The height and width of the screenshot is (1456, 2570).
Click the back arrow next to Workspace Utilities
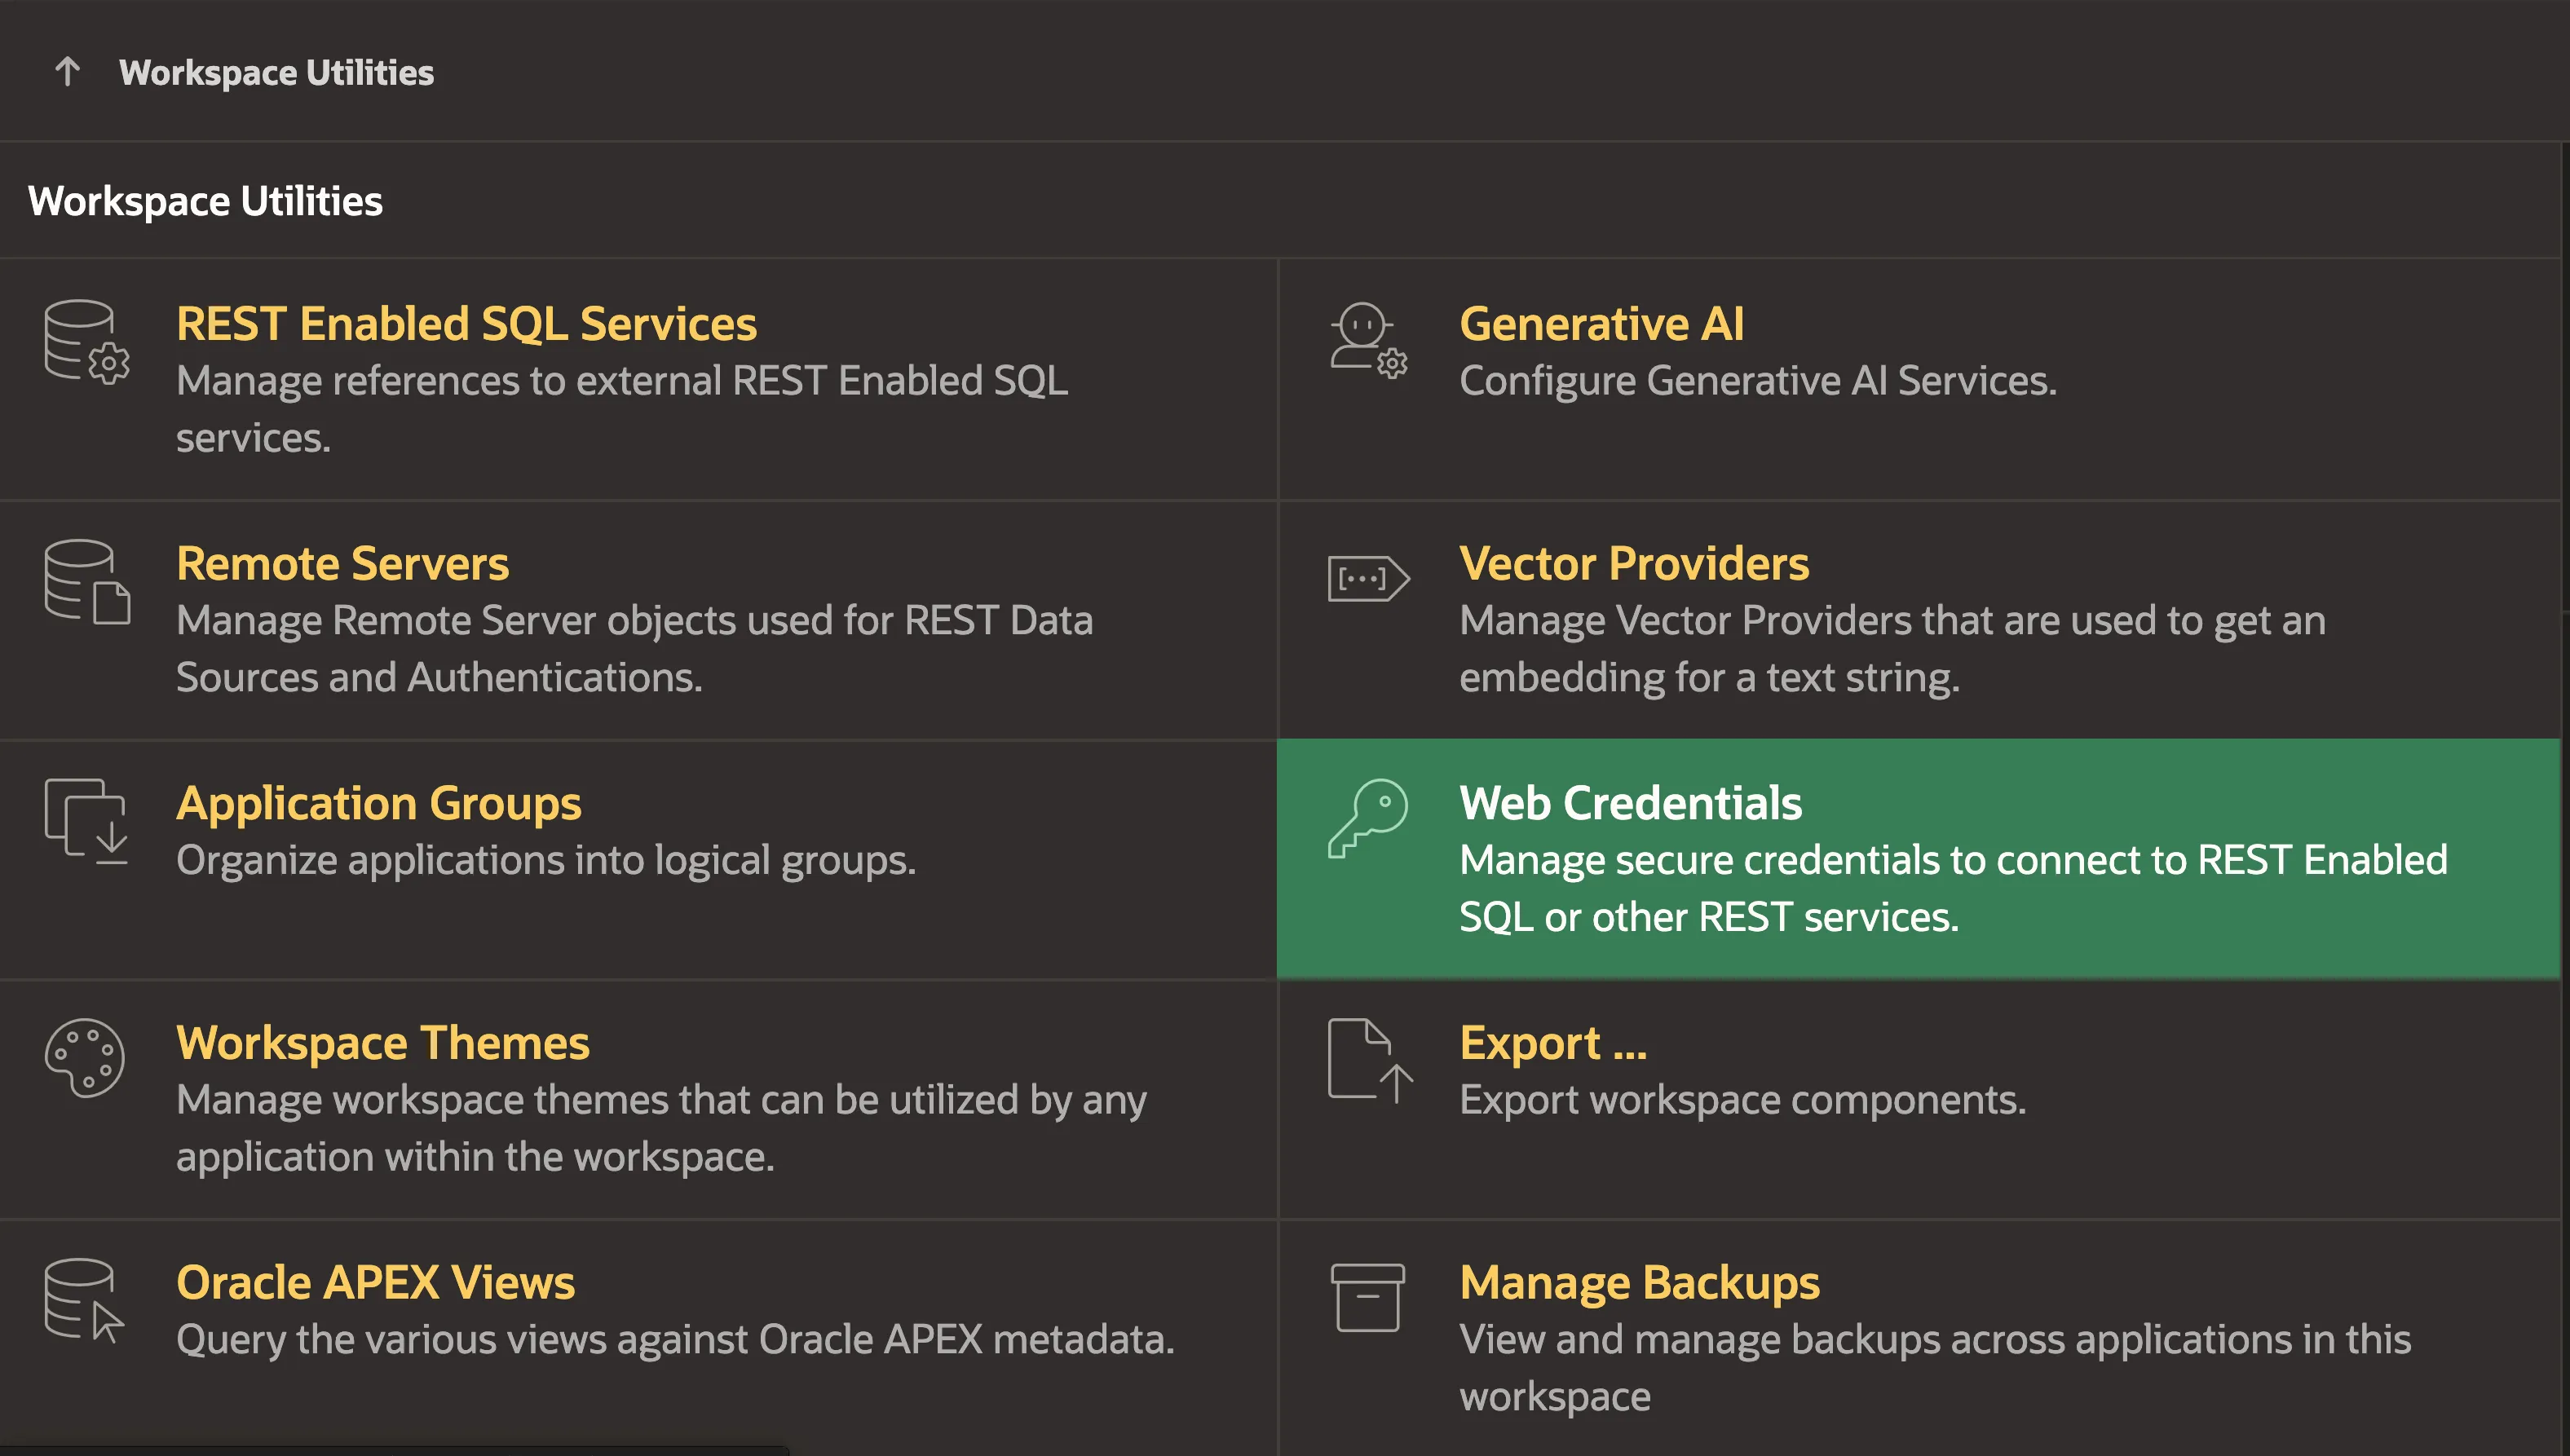(66, 72)
